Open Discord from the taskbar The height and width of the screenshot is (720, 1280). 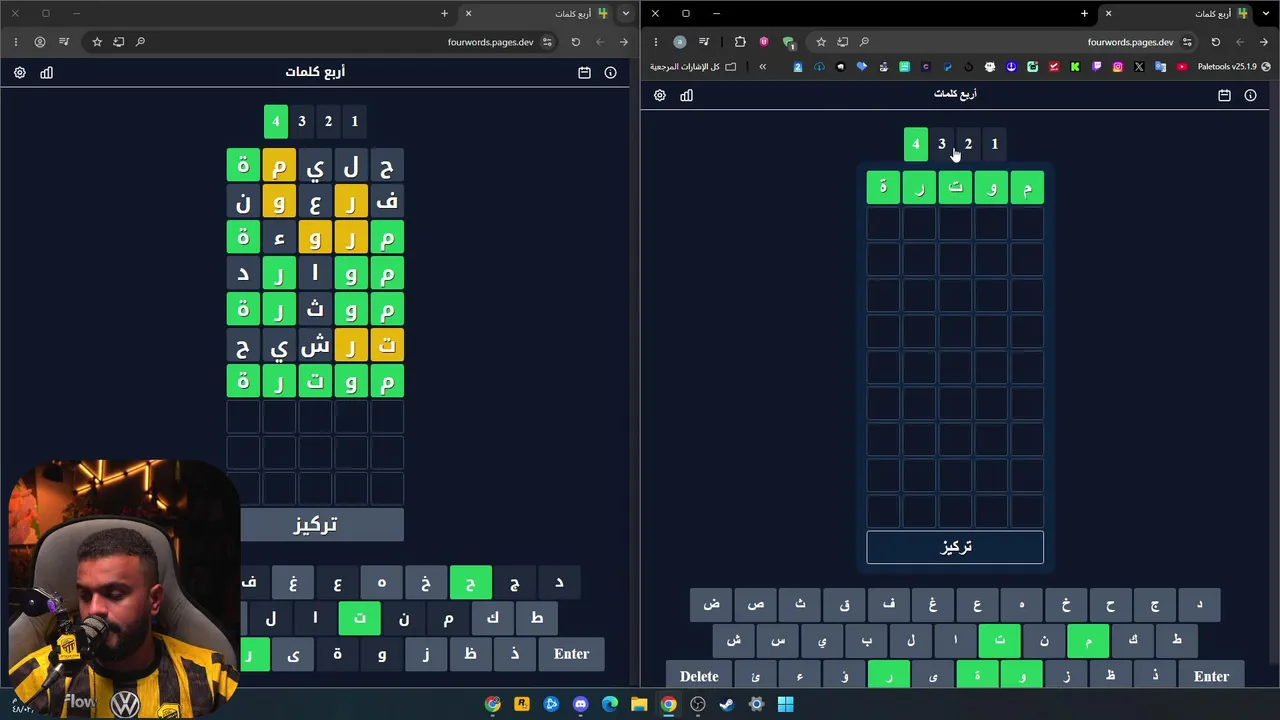[x=580, y=704]
